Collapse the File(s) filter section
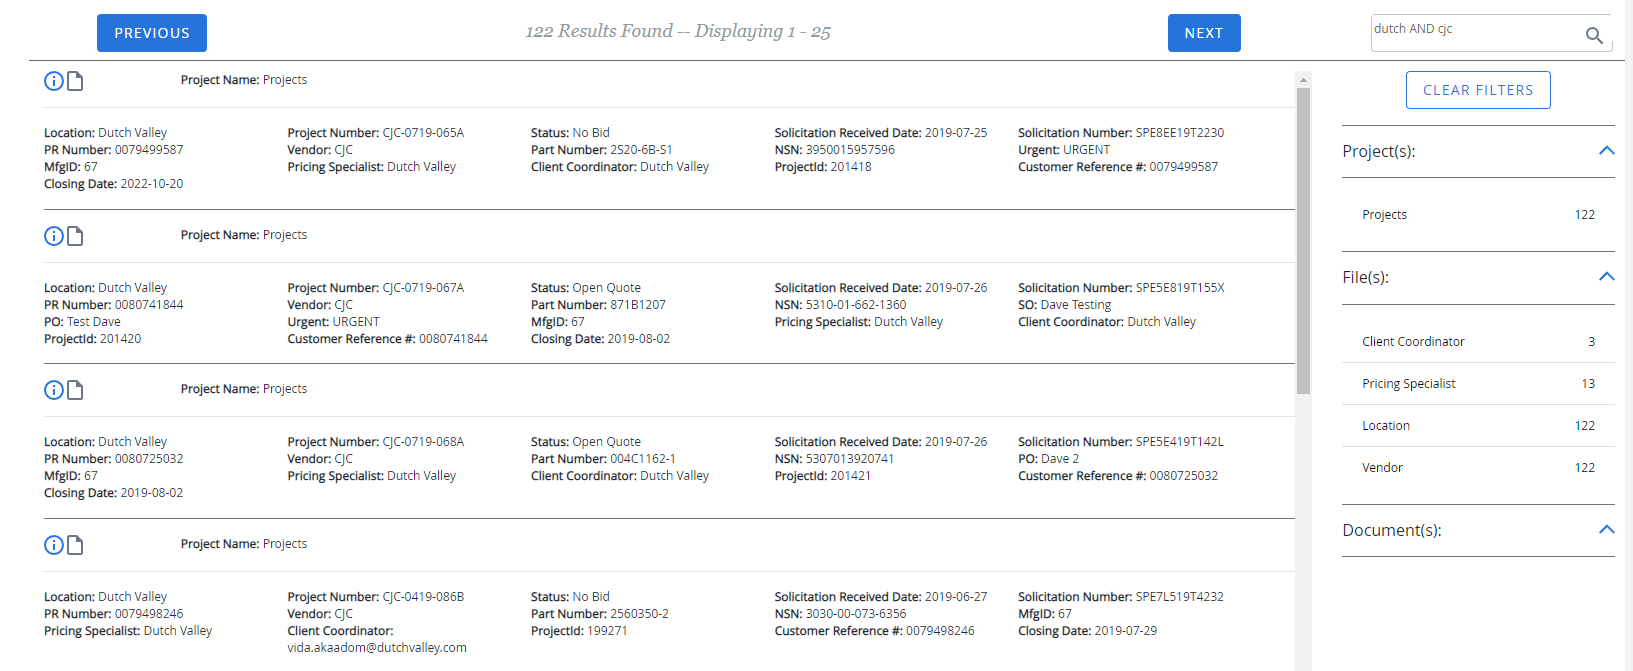The image size is (1633, 671). click(x=1606, y=277)
